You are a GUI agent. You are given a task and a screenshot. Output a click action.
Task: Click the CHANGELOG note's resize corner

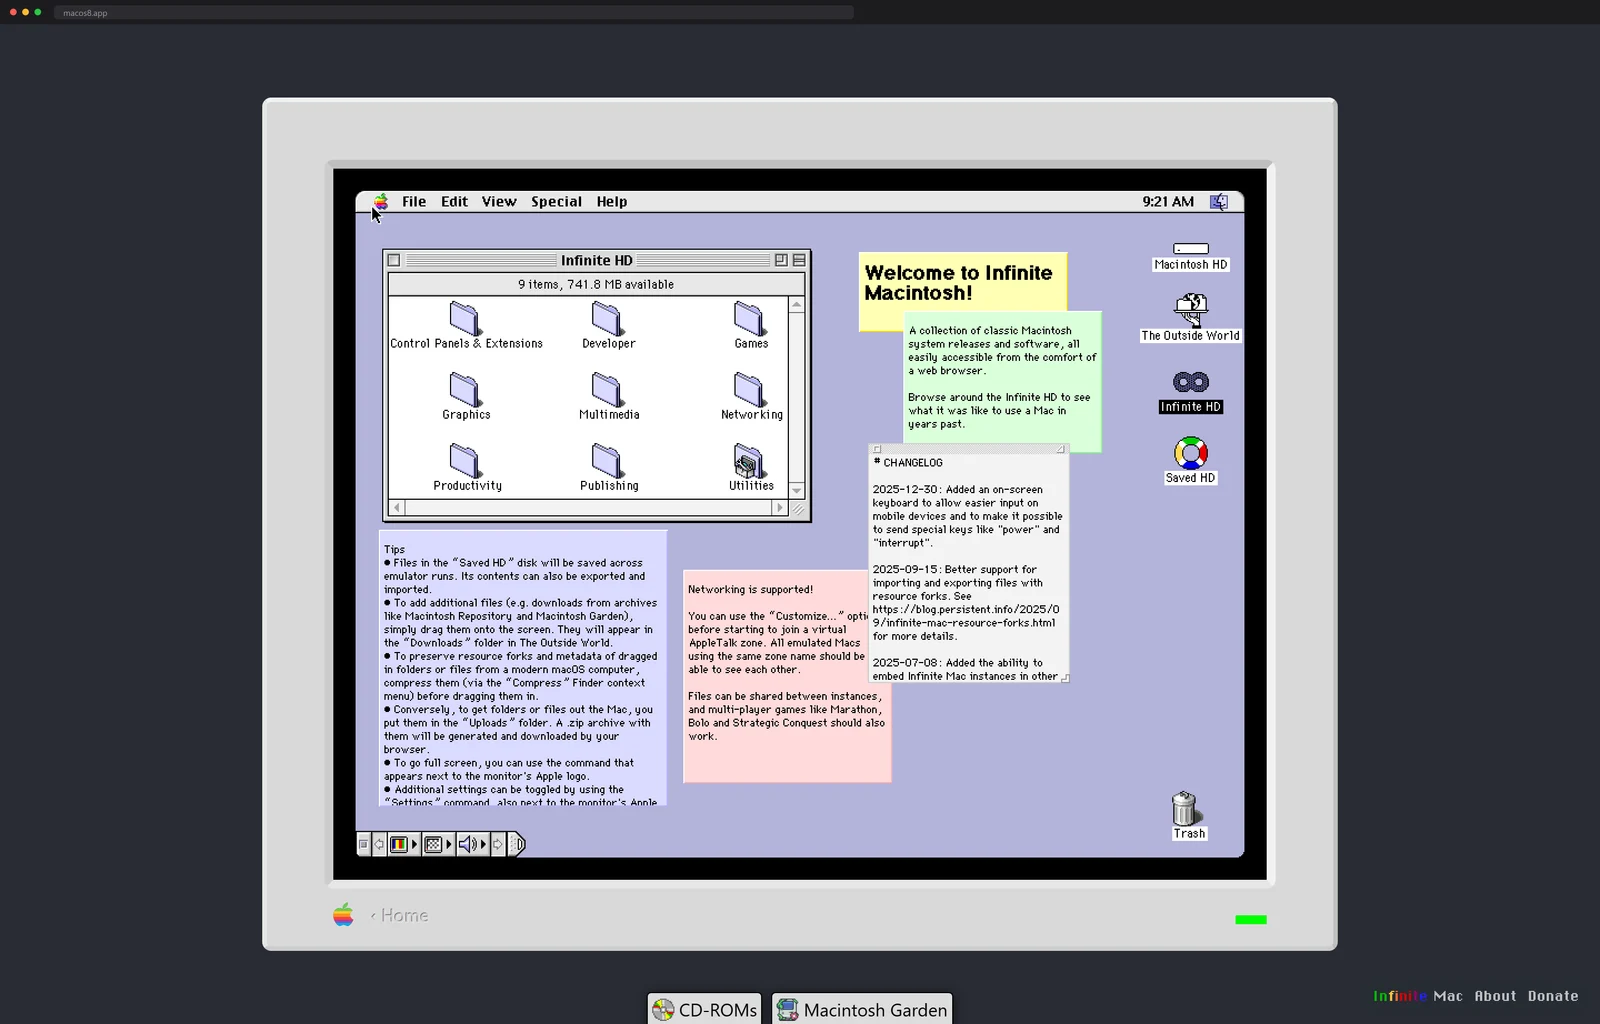pyautogui.click(x=1064, y=677)
